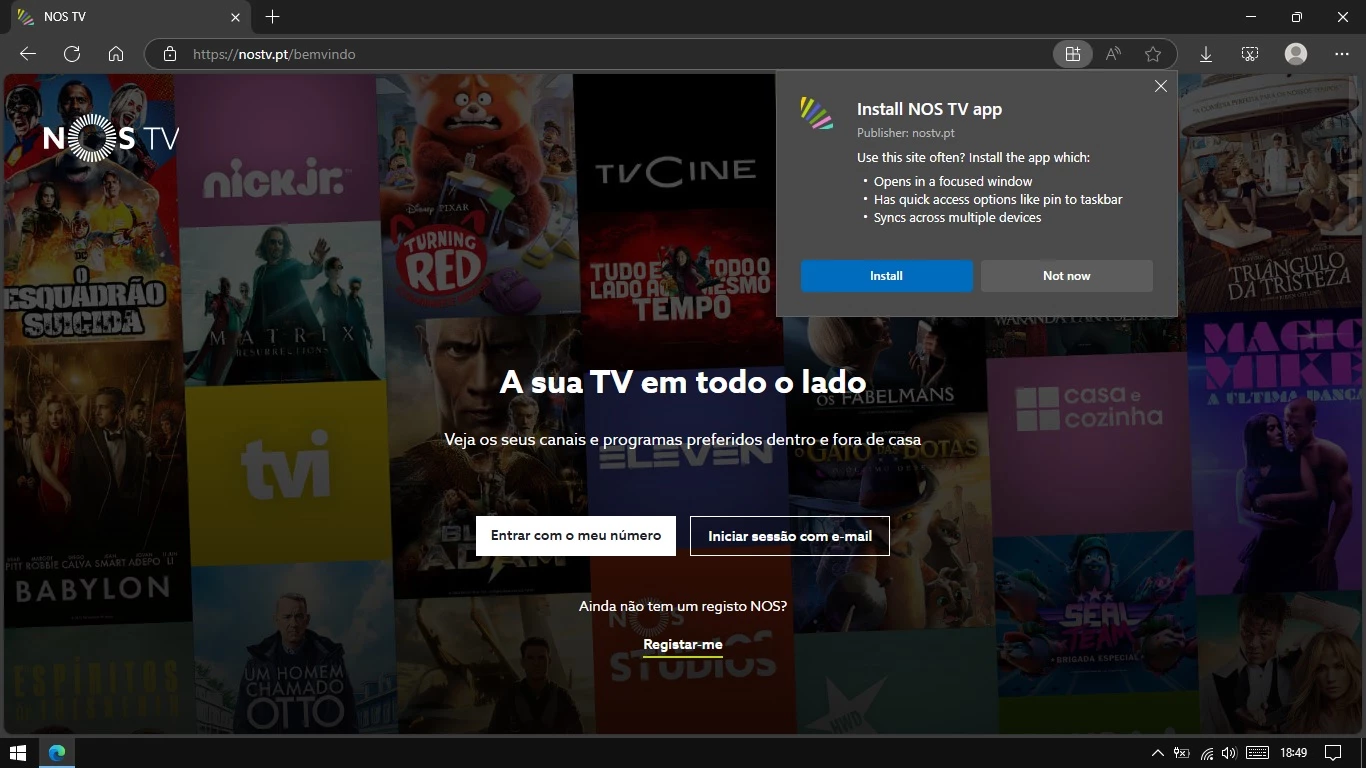Open the clock showing 18:49
1366x768 pixels.
[1293, 753]
